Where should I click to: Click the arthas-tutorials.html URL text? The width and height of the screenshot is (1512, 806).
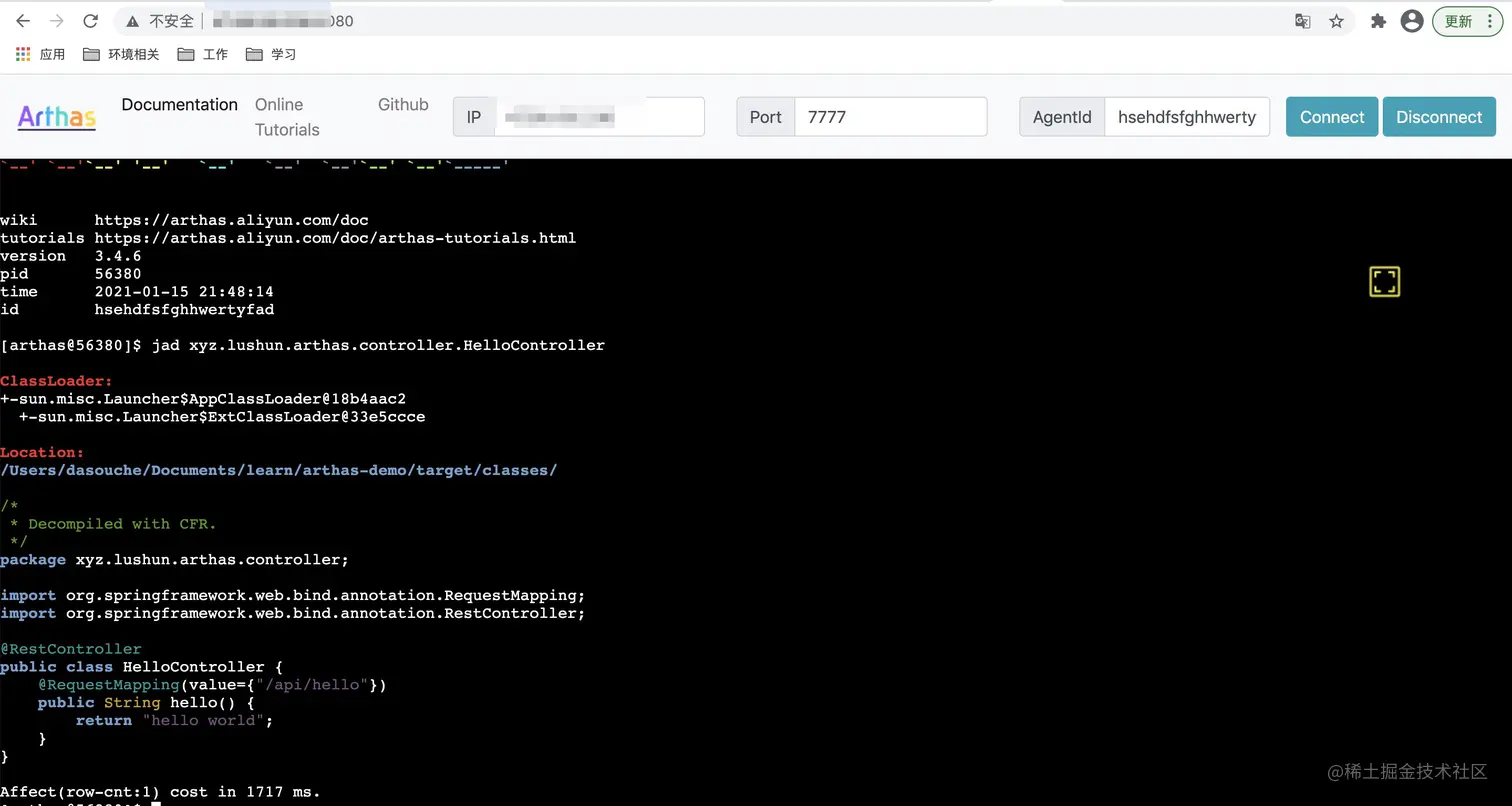point(335,238)
